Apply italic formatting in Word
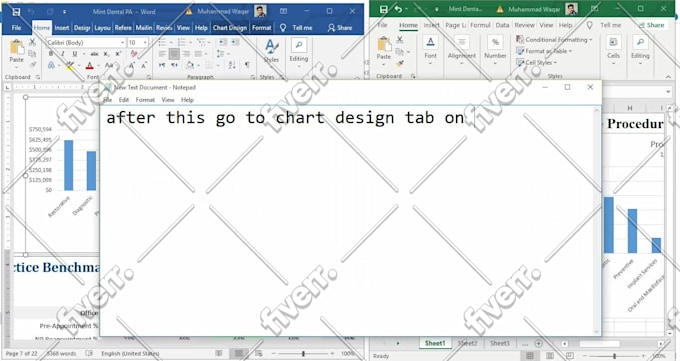680x361 pixels. coord(62,54)
